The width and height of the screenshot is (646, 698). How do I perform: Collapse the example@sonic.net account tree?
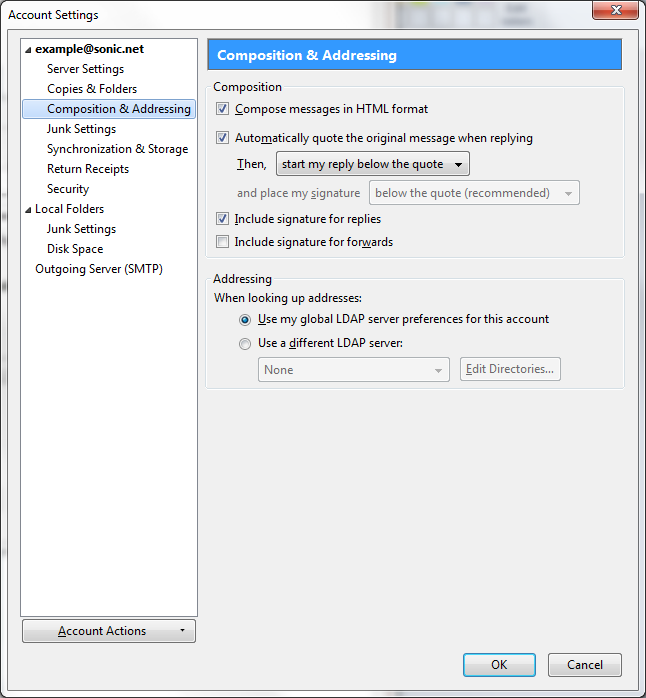29,49
